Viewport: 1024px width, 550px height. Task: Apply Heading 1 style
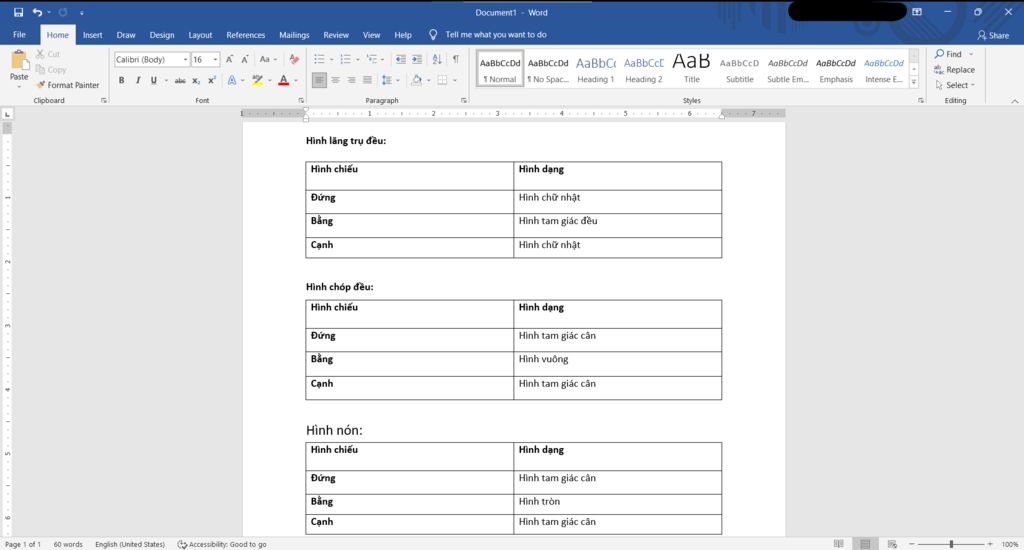tap(596, 69)
